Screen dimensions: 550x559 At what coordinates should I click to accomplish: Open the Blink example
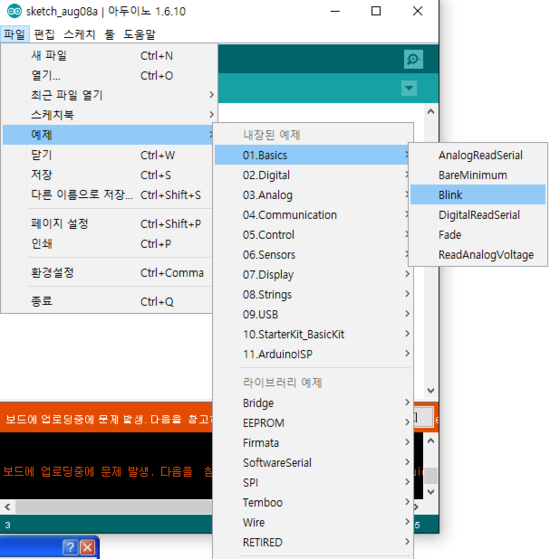click(478, 195)
